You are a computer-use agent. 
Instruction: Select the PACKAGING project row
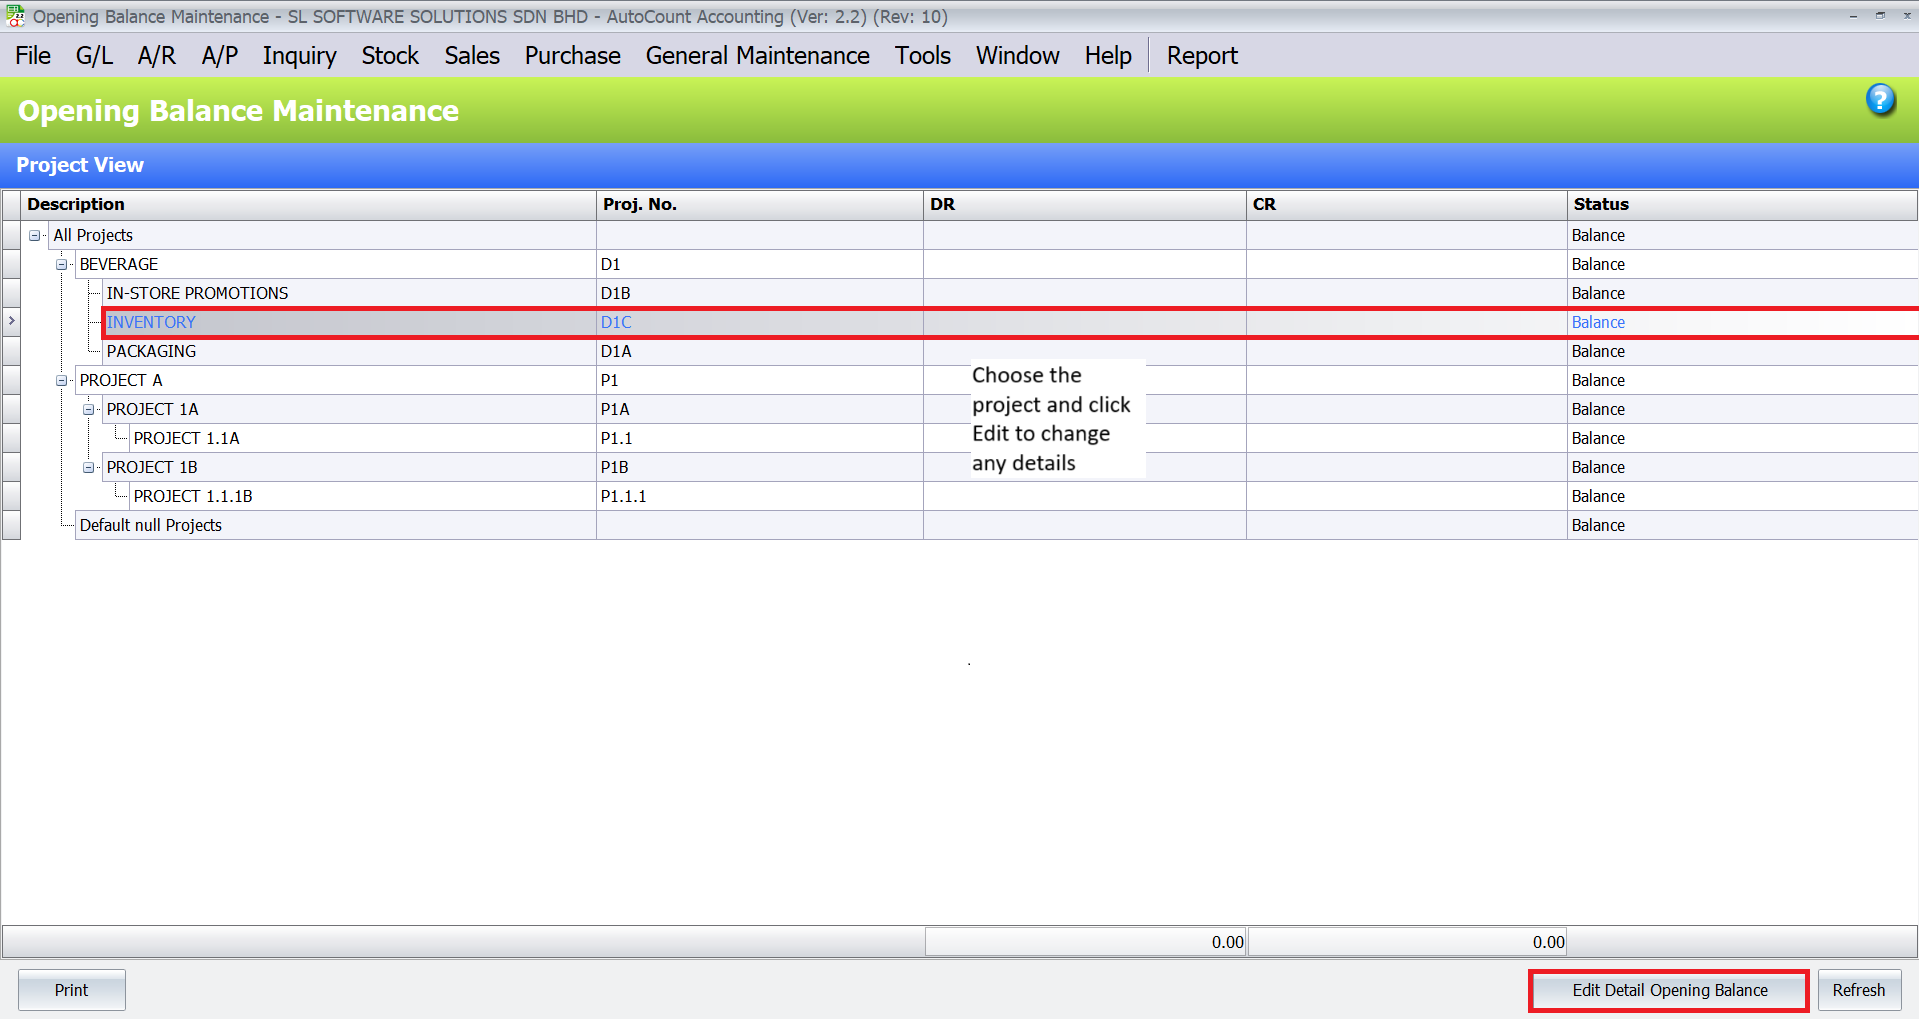click(x=151, y=352)
